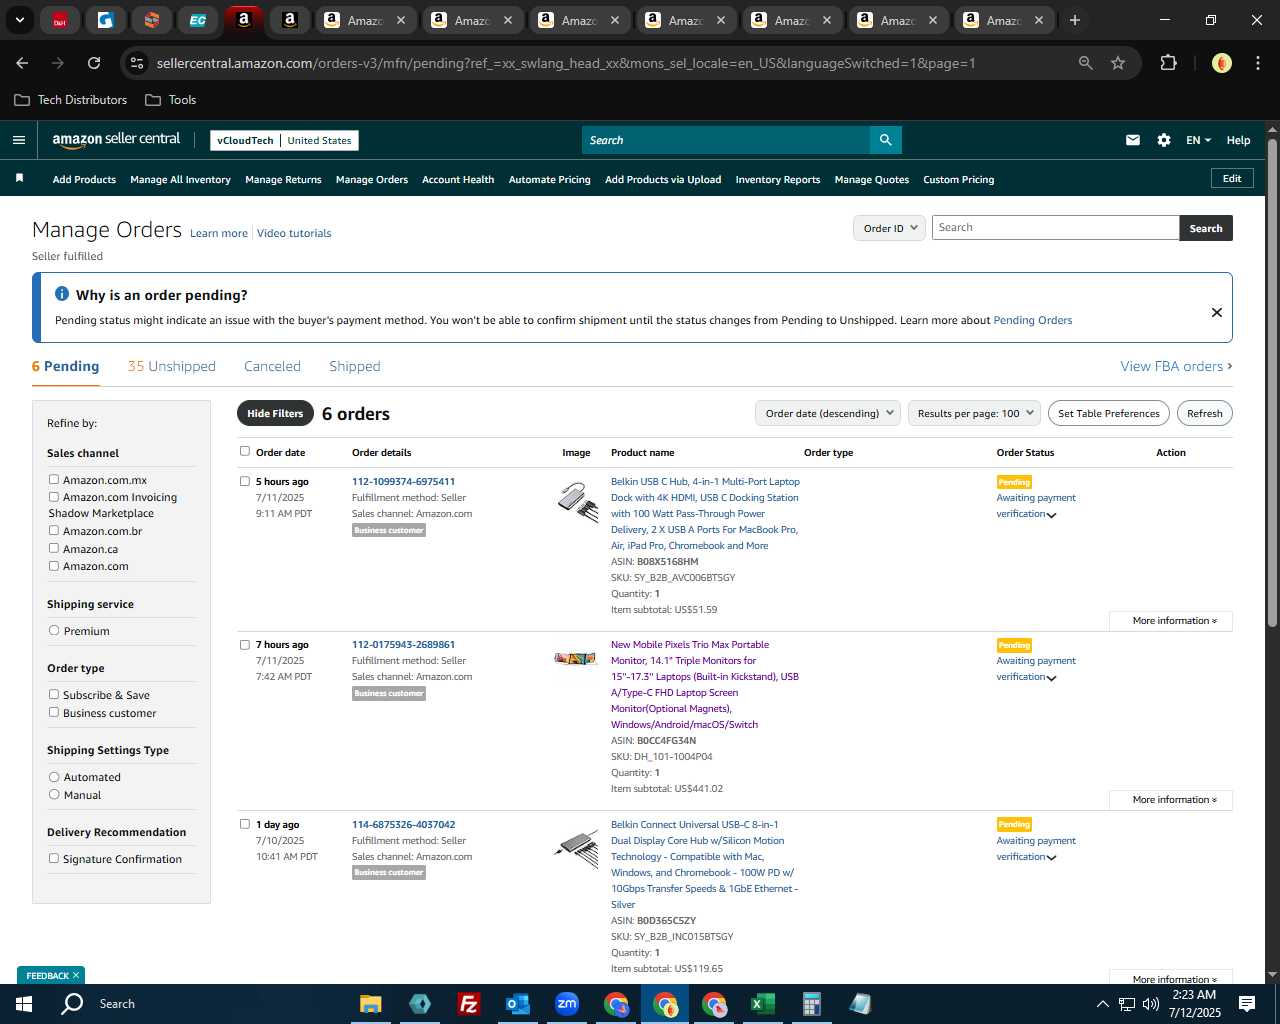Go back with the browser back arrow
This screenshot has width=1280, height=1024.
[x=22, y=63]
